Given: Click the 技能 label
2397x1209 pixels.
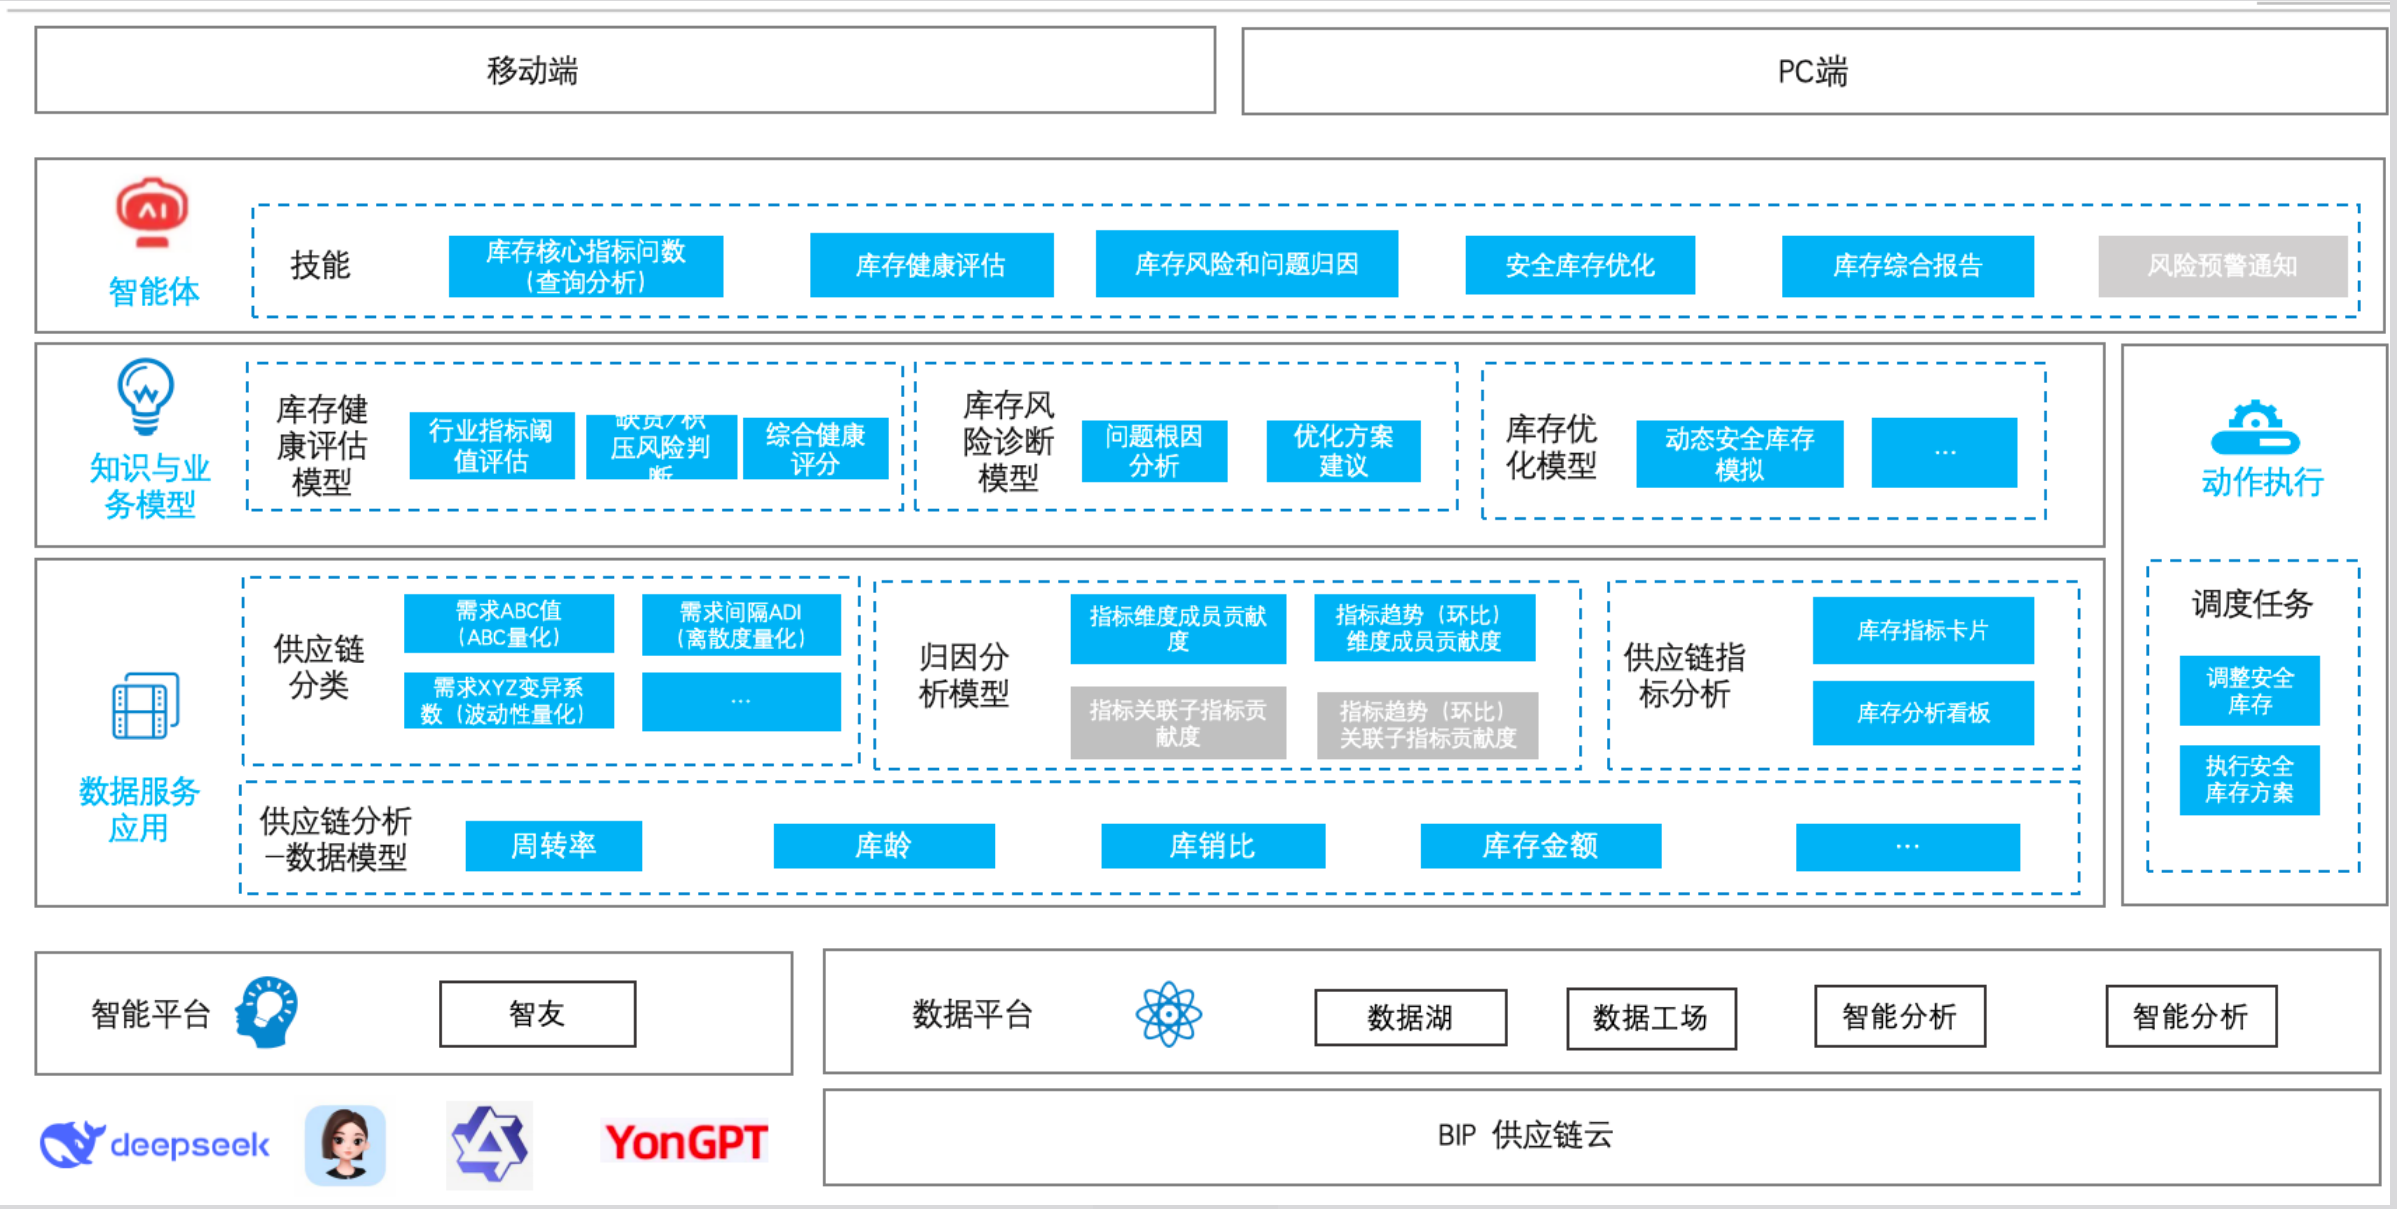Looking at the screenshot, I should (x=320, y=265).
